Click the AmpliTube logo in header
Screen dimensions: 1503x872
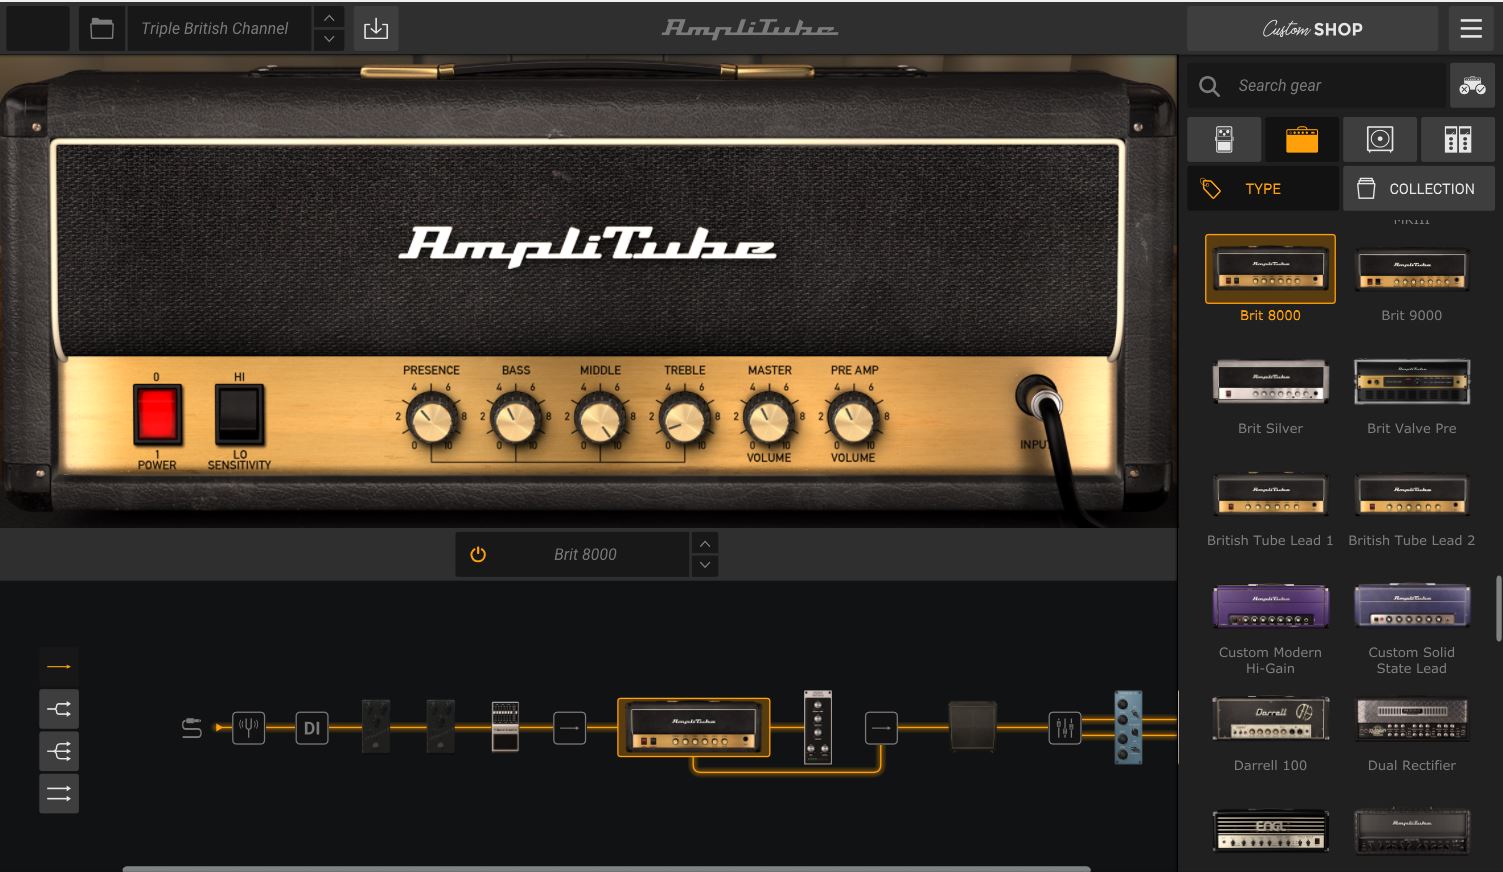750,29
